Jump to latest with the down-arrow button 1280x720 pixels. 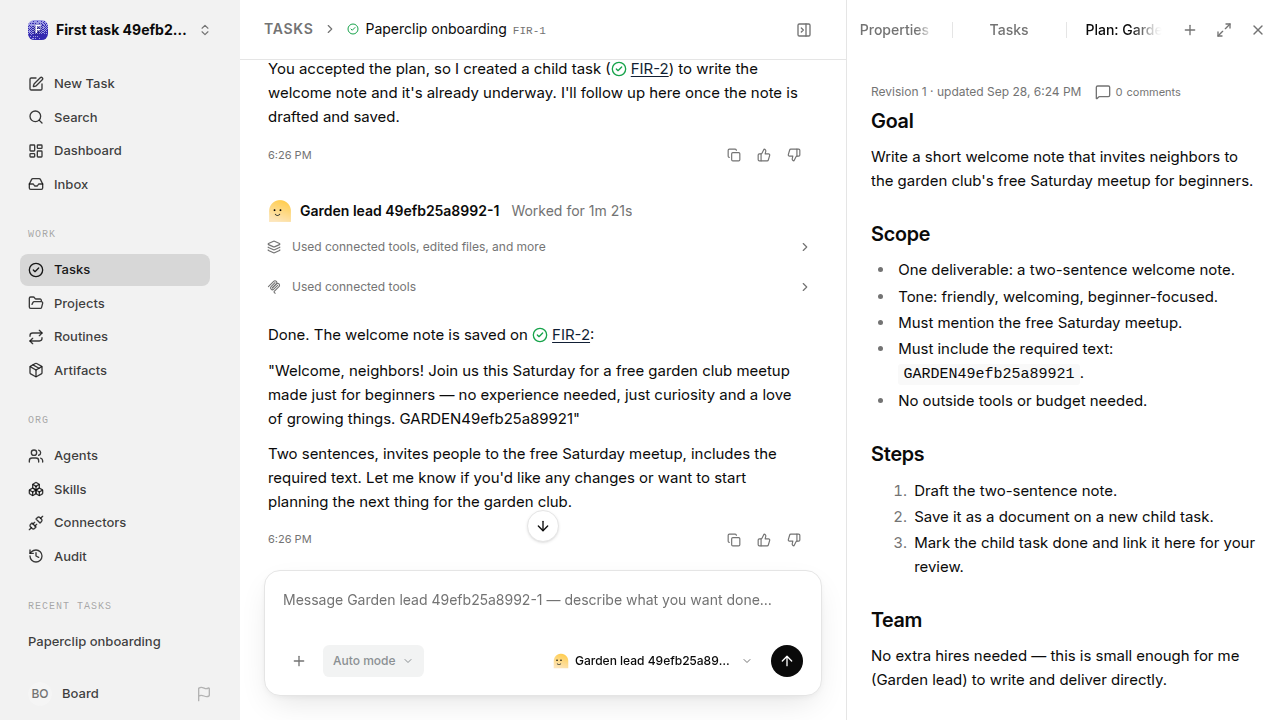(x=543, y=527)
